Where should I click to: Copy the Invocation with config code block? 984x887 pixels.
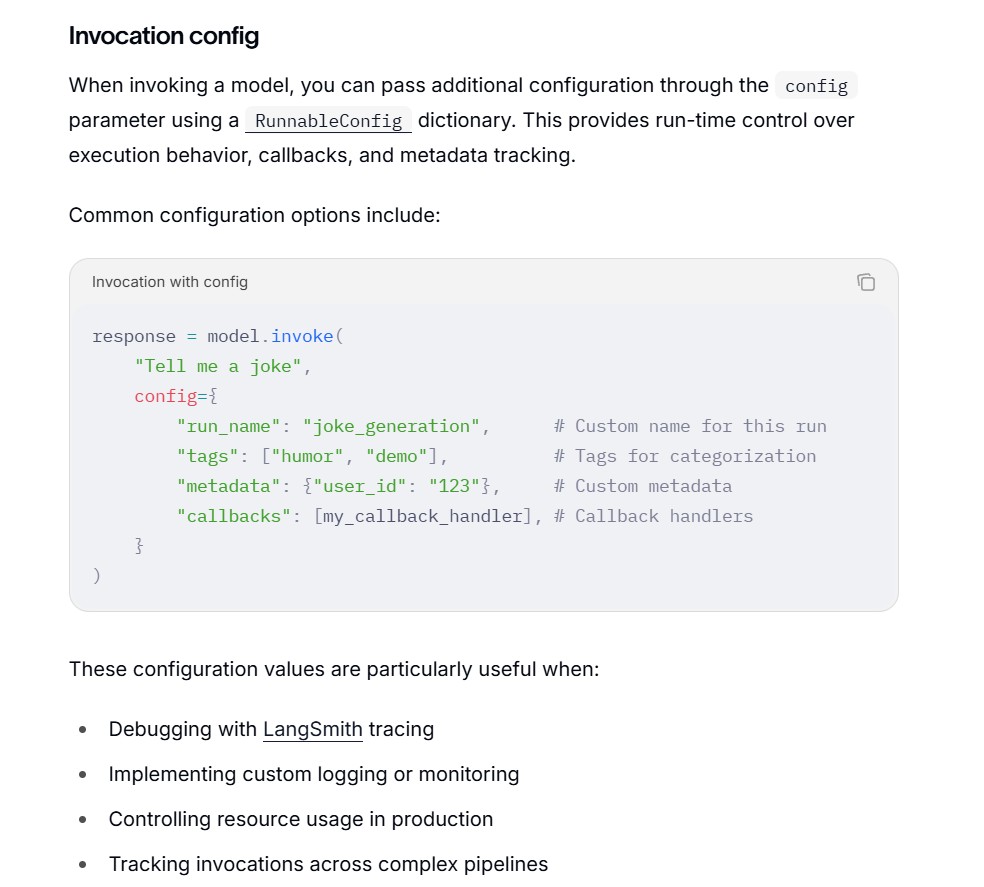(866, 282)
